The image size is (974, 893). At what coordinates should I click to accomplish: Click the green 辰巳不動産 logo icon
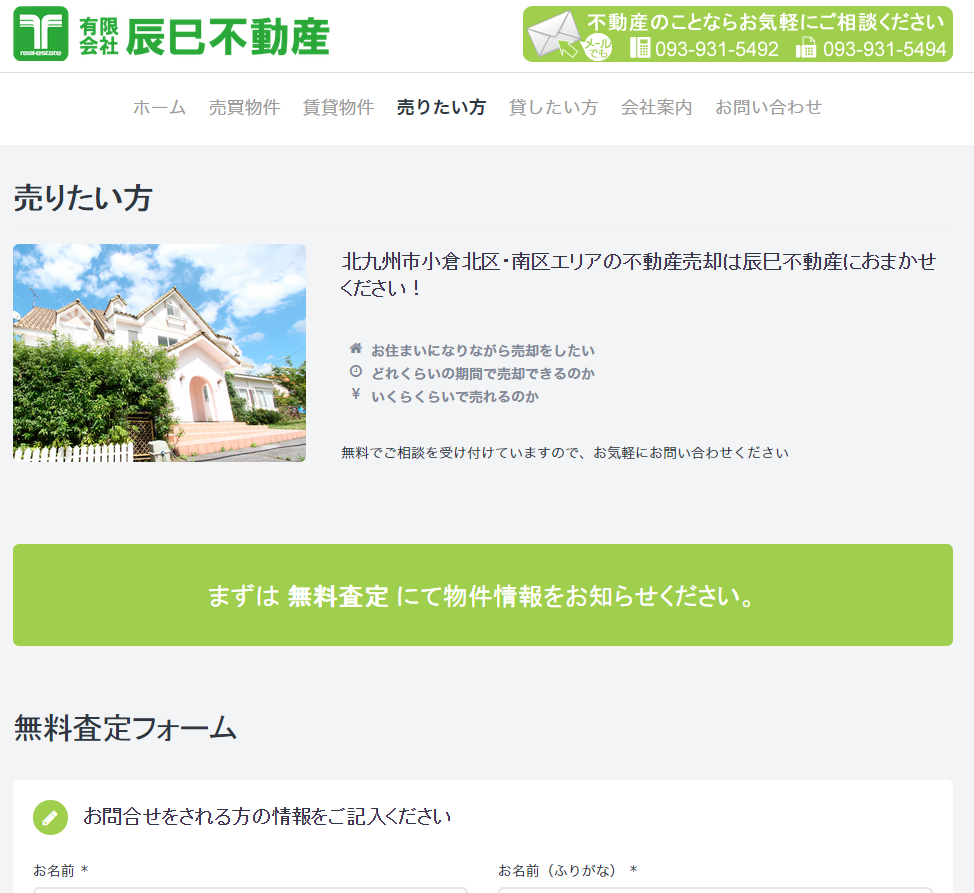[41, 34]
